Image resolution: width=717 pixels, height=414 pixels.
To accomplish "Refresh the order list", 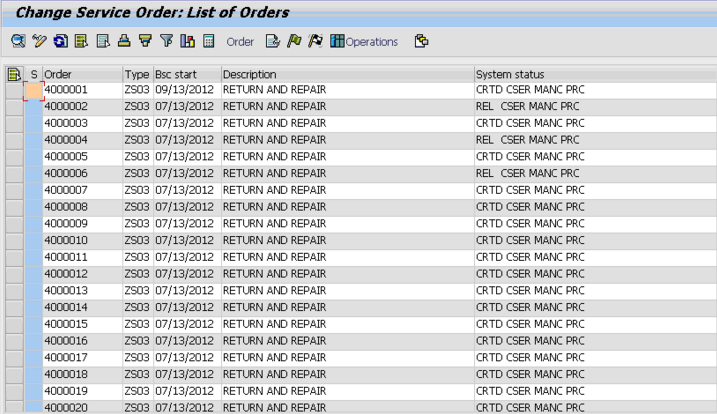I will click(60, 41).
